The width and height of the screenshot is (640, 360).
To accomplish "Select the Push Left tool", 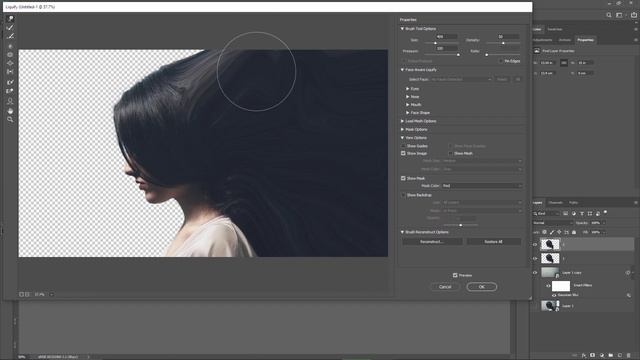I will click(10, 72).
